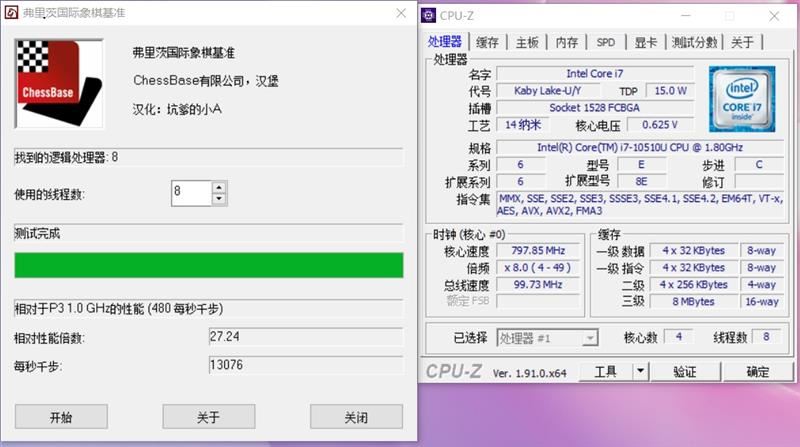Image resolution: width=800 pixels, height=447 pixels.
Task: Click the 确定 button in CPU-Z
Action: pos(758,372)
